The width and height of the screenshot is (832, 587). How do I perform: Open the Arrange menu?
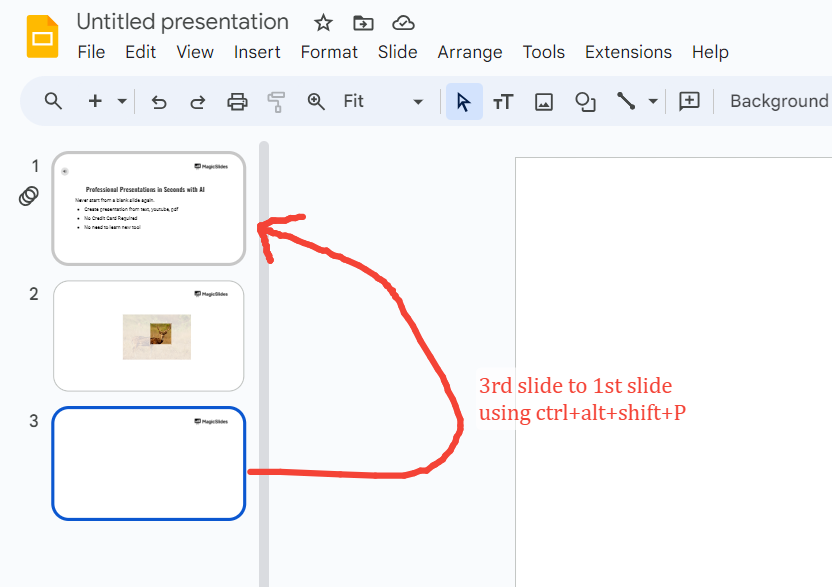[469, 52]
